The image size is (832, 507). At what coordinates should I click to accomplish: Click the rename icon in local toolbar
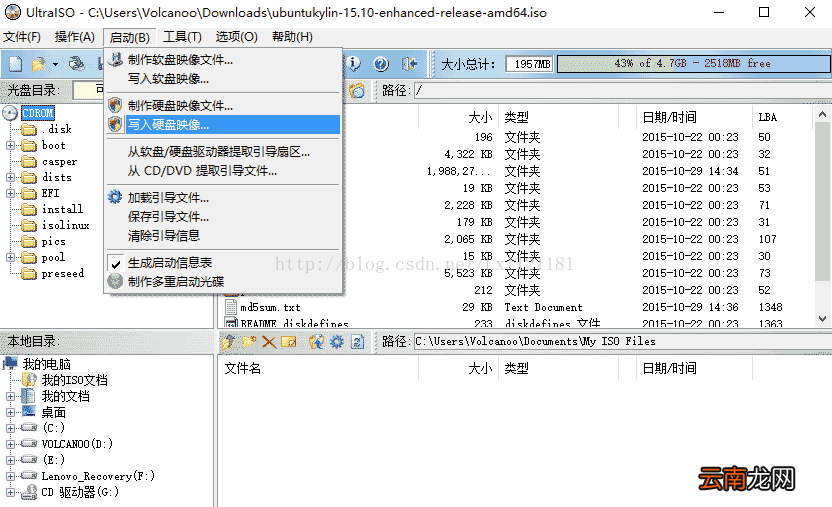[289, 342]
